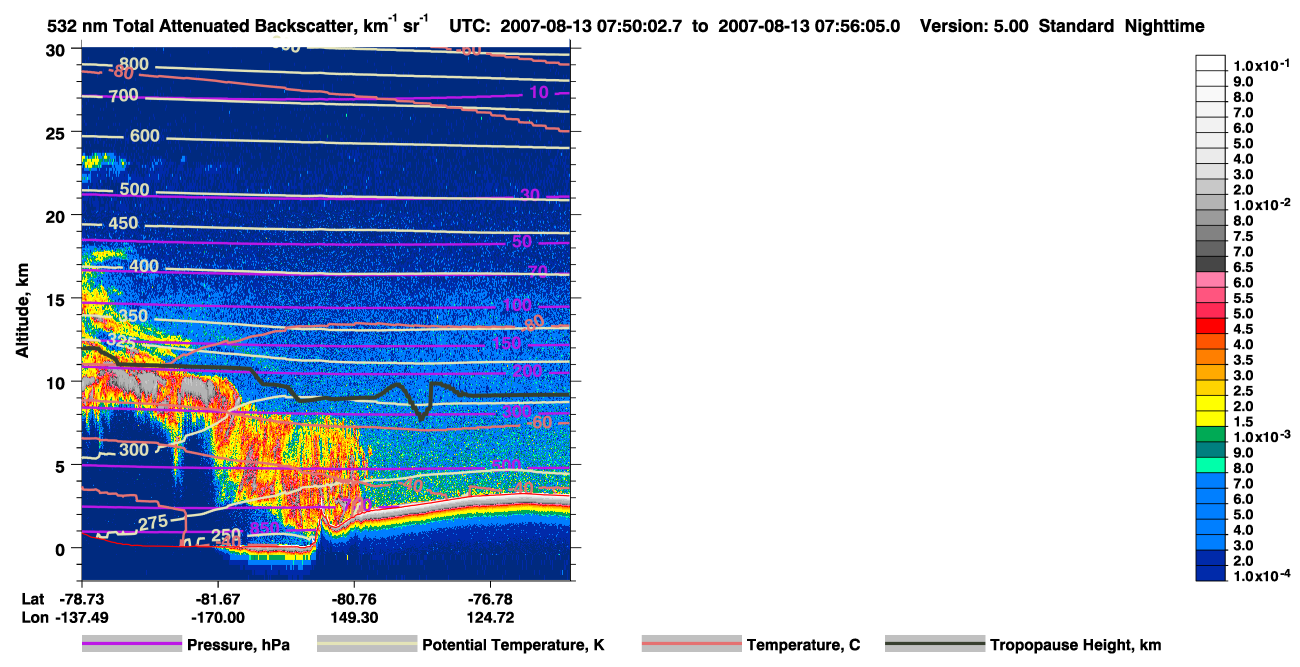This screenshot has height=667, width=1300.
Task: Click the longitude value -170.00
Action: (217, 617)
